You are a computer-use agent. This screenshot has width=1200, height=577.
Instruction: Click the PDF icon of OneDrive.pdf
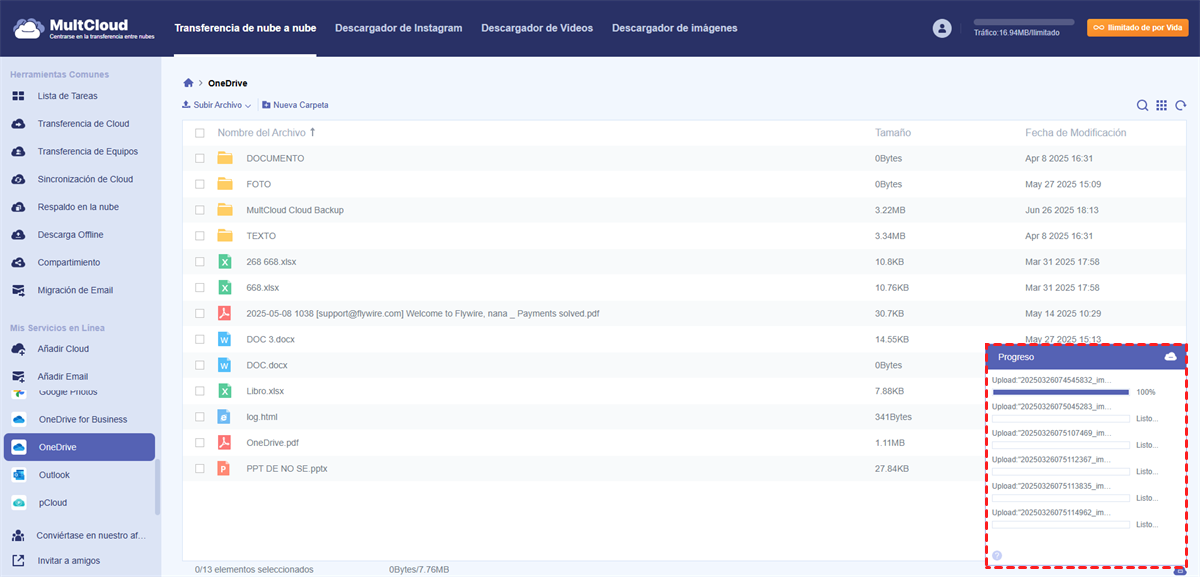(225, 442)
